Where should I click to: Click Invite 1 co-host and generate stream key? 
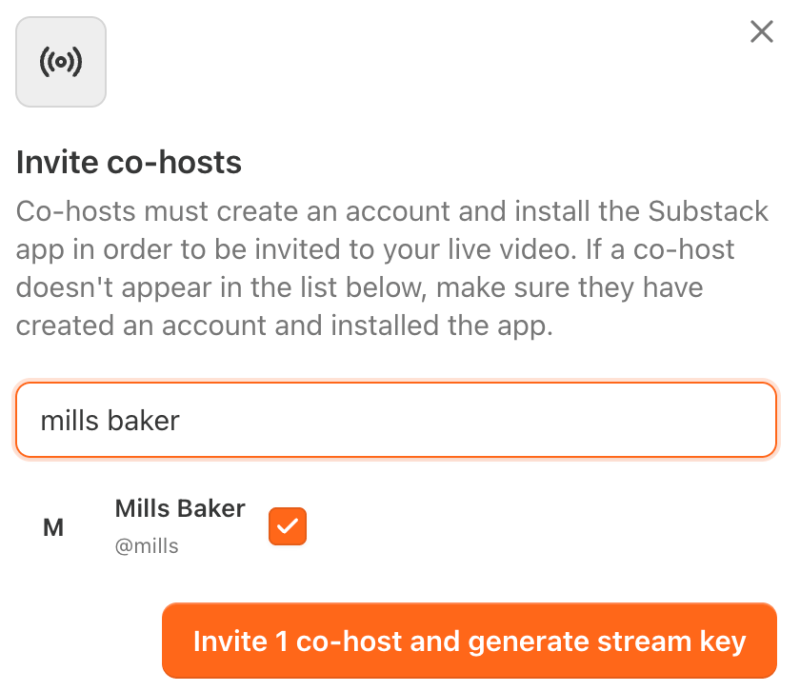coord(469,641)
